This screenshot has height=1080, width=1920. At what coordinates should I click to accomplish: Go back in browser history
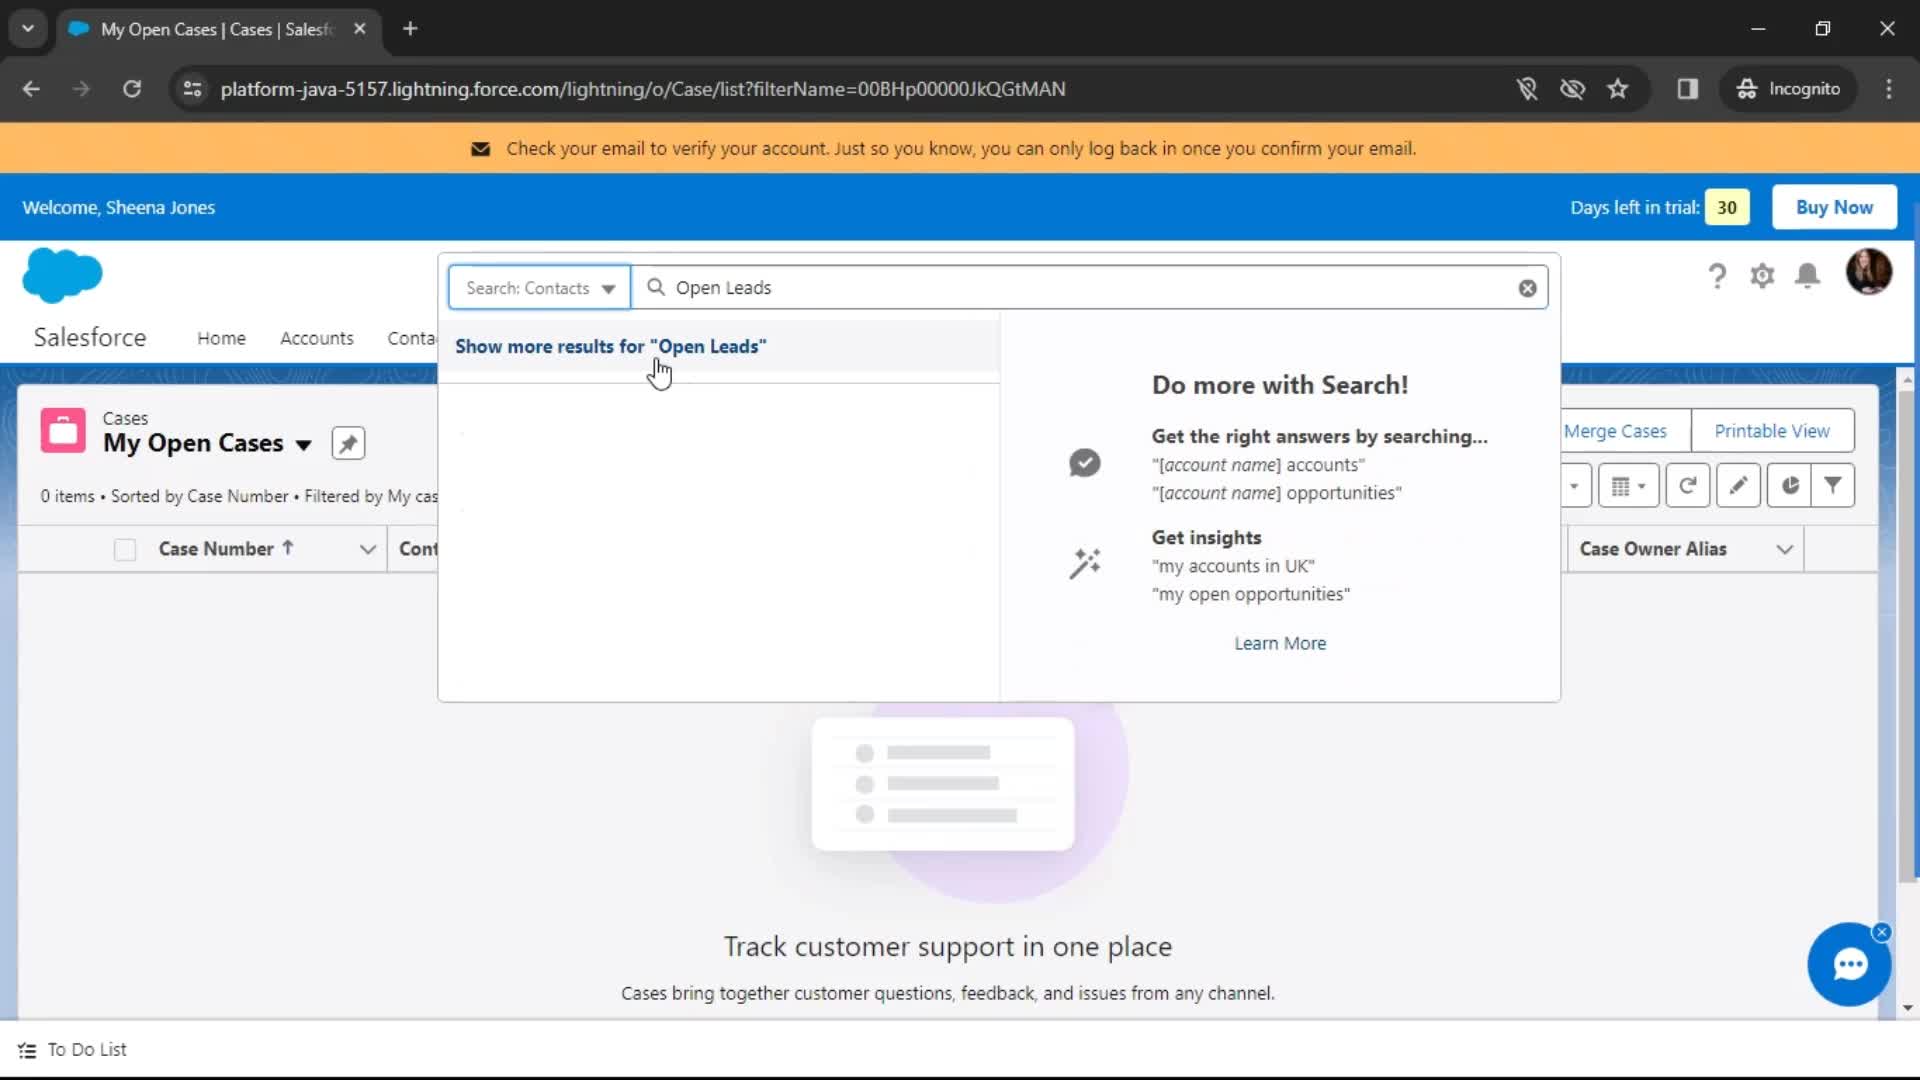point(31,89)
